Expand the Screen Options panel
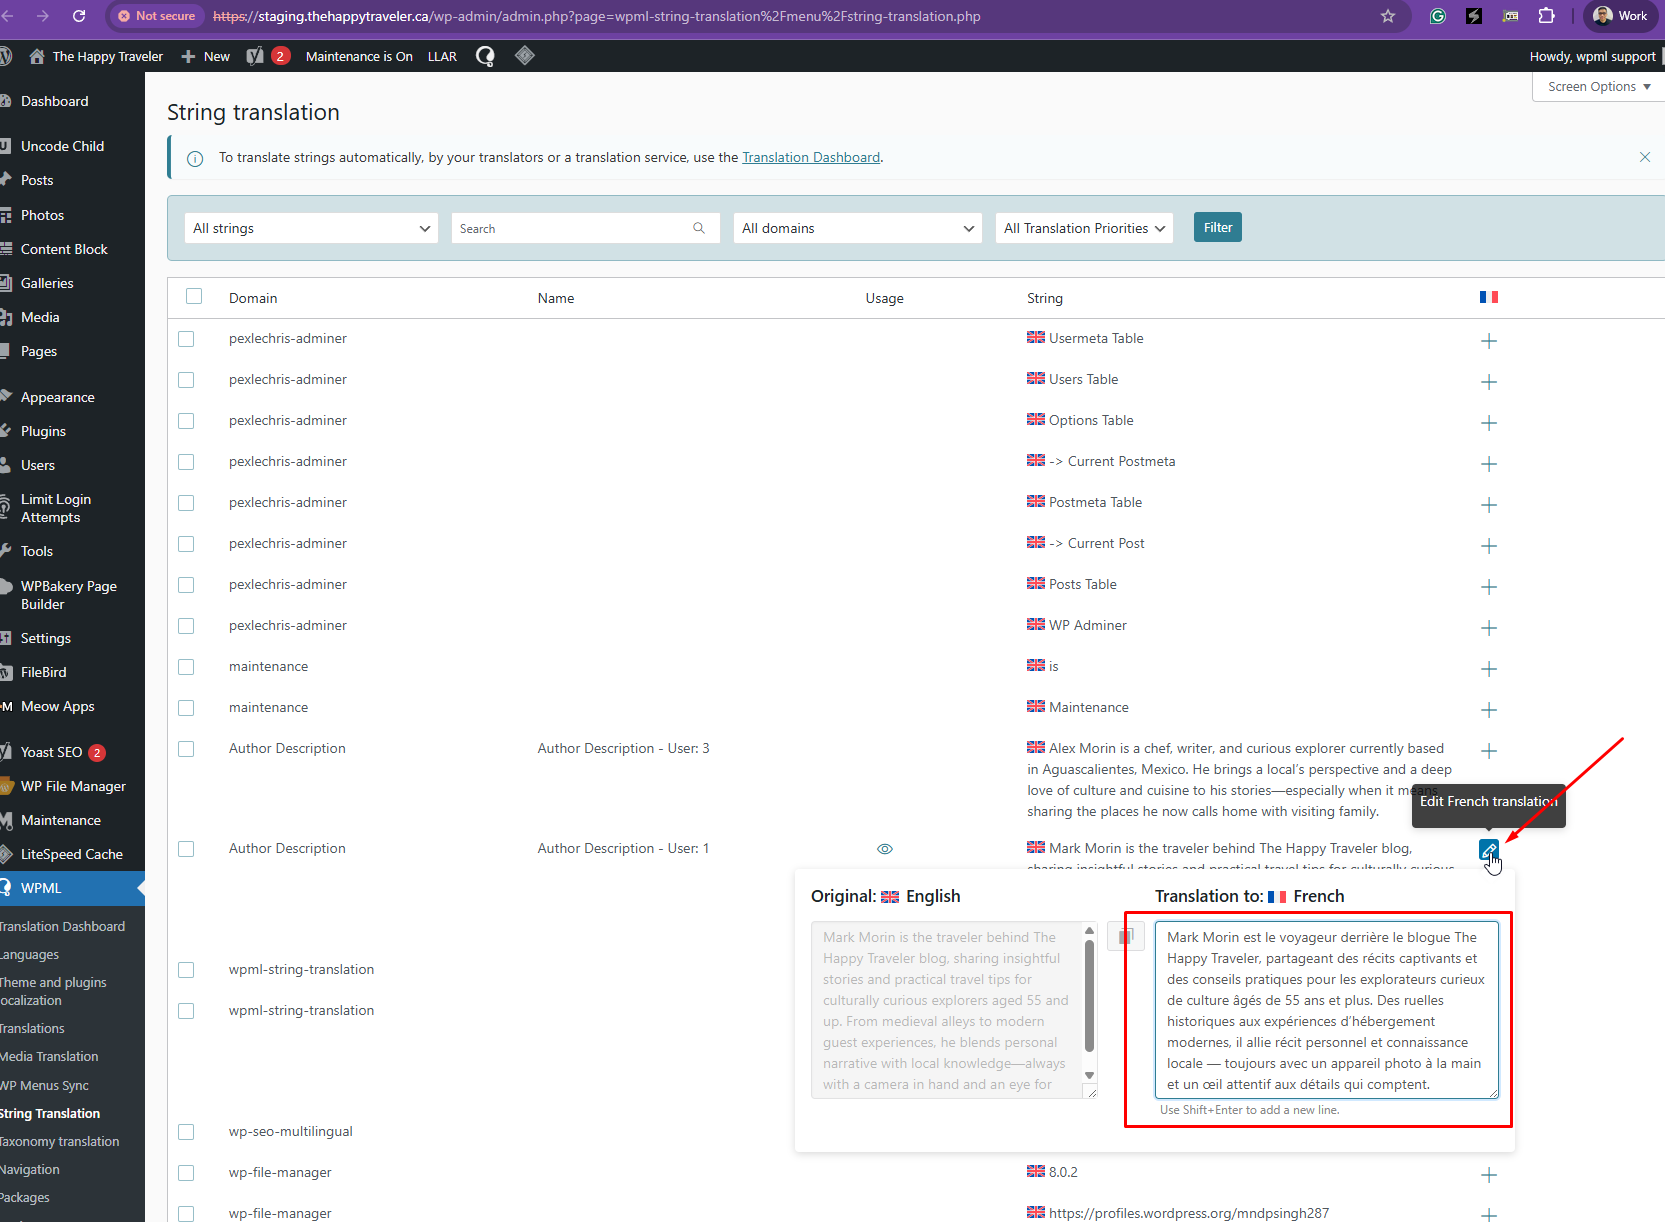 1598,87
